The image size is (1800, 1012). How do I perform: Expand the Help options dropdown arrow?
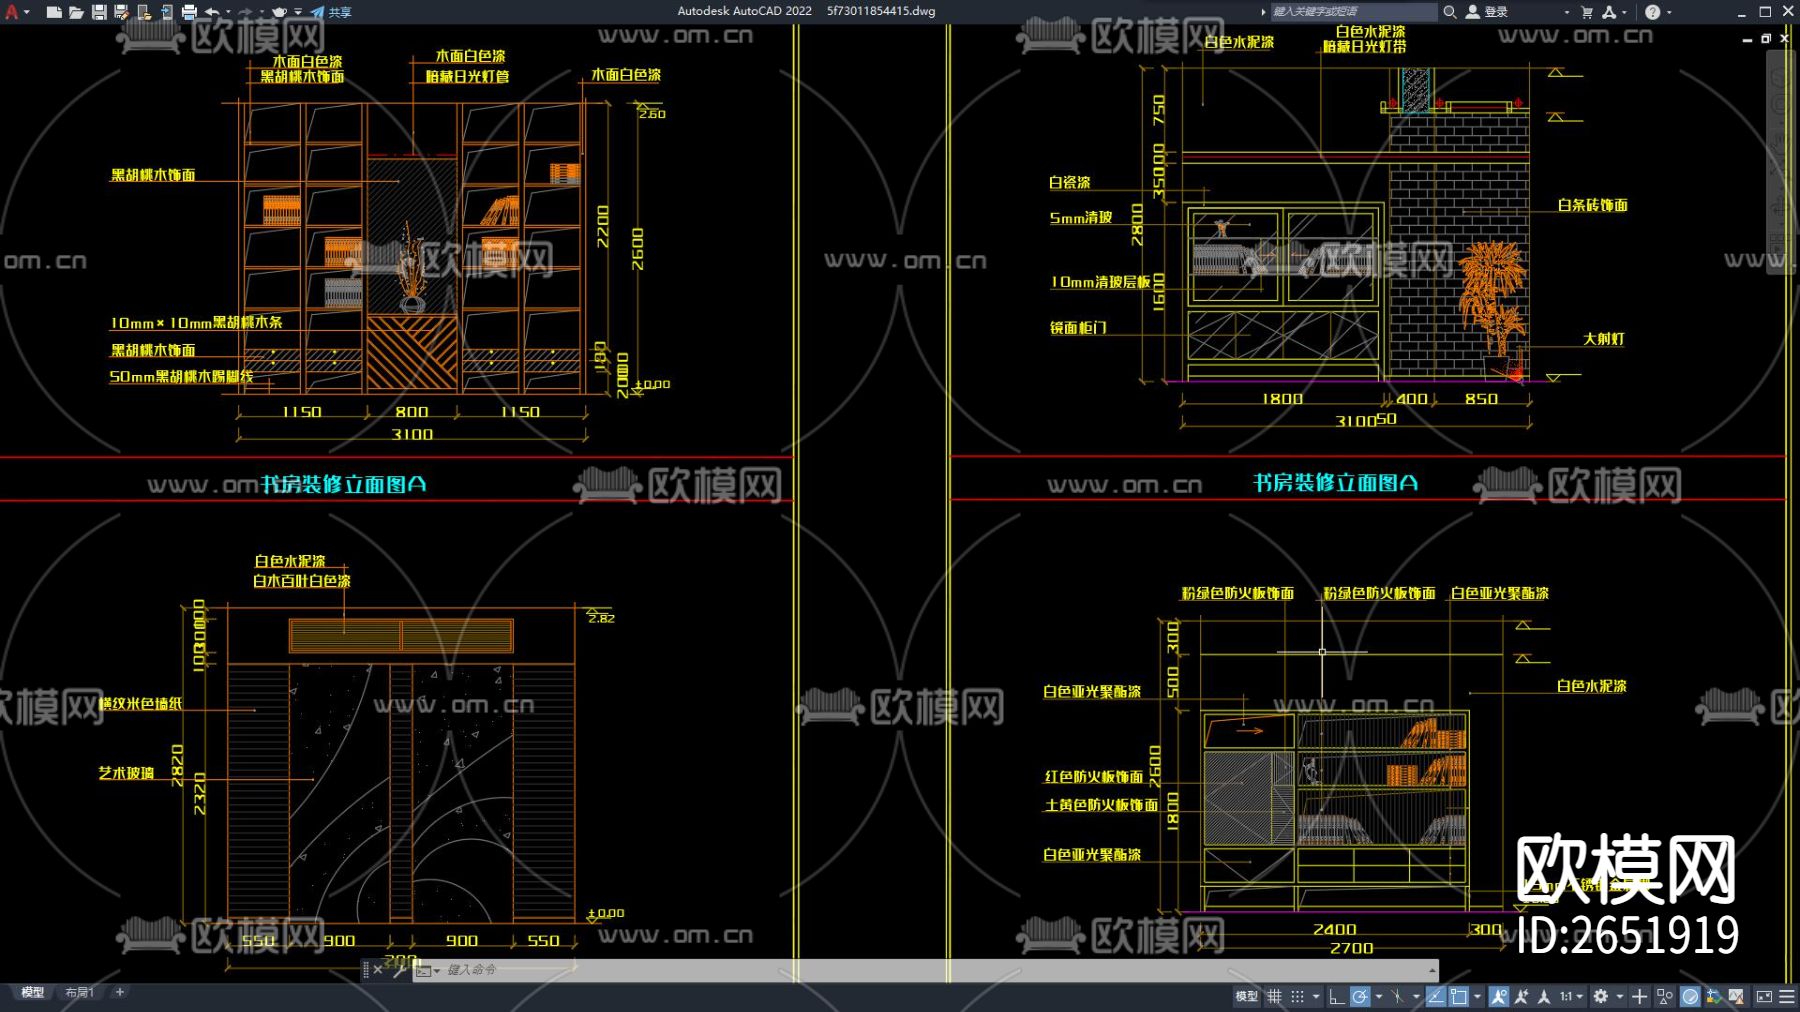coord(1669,12)
